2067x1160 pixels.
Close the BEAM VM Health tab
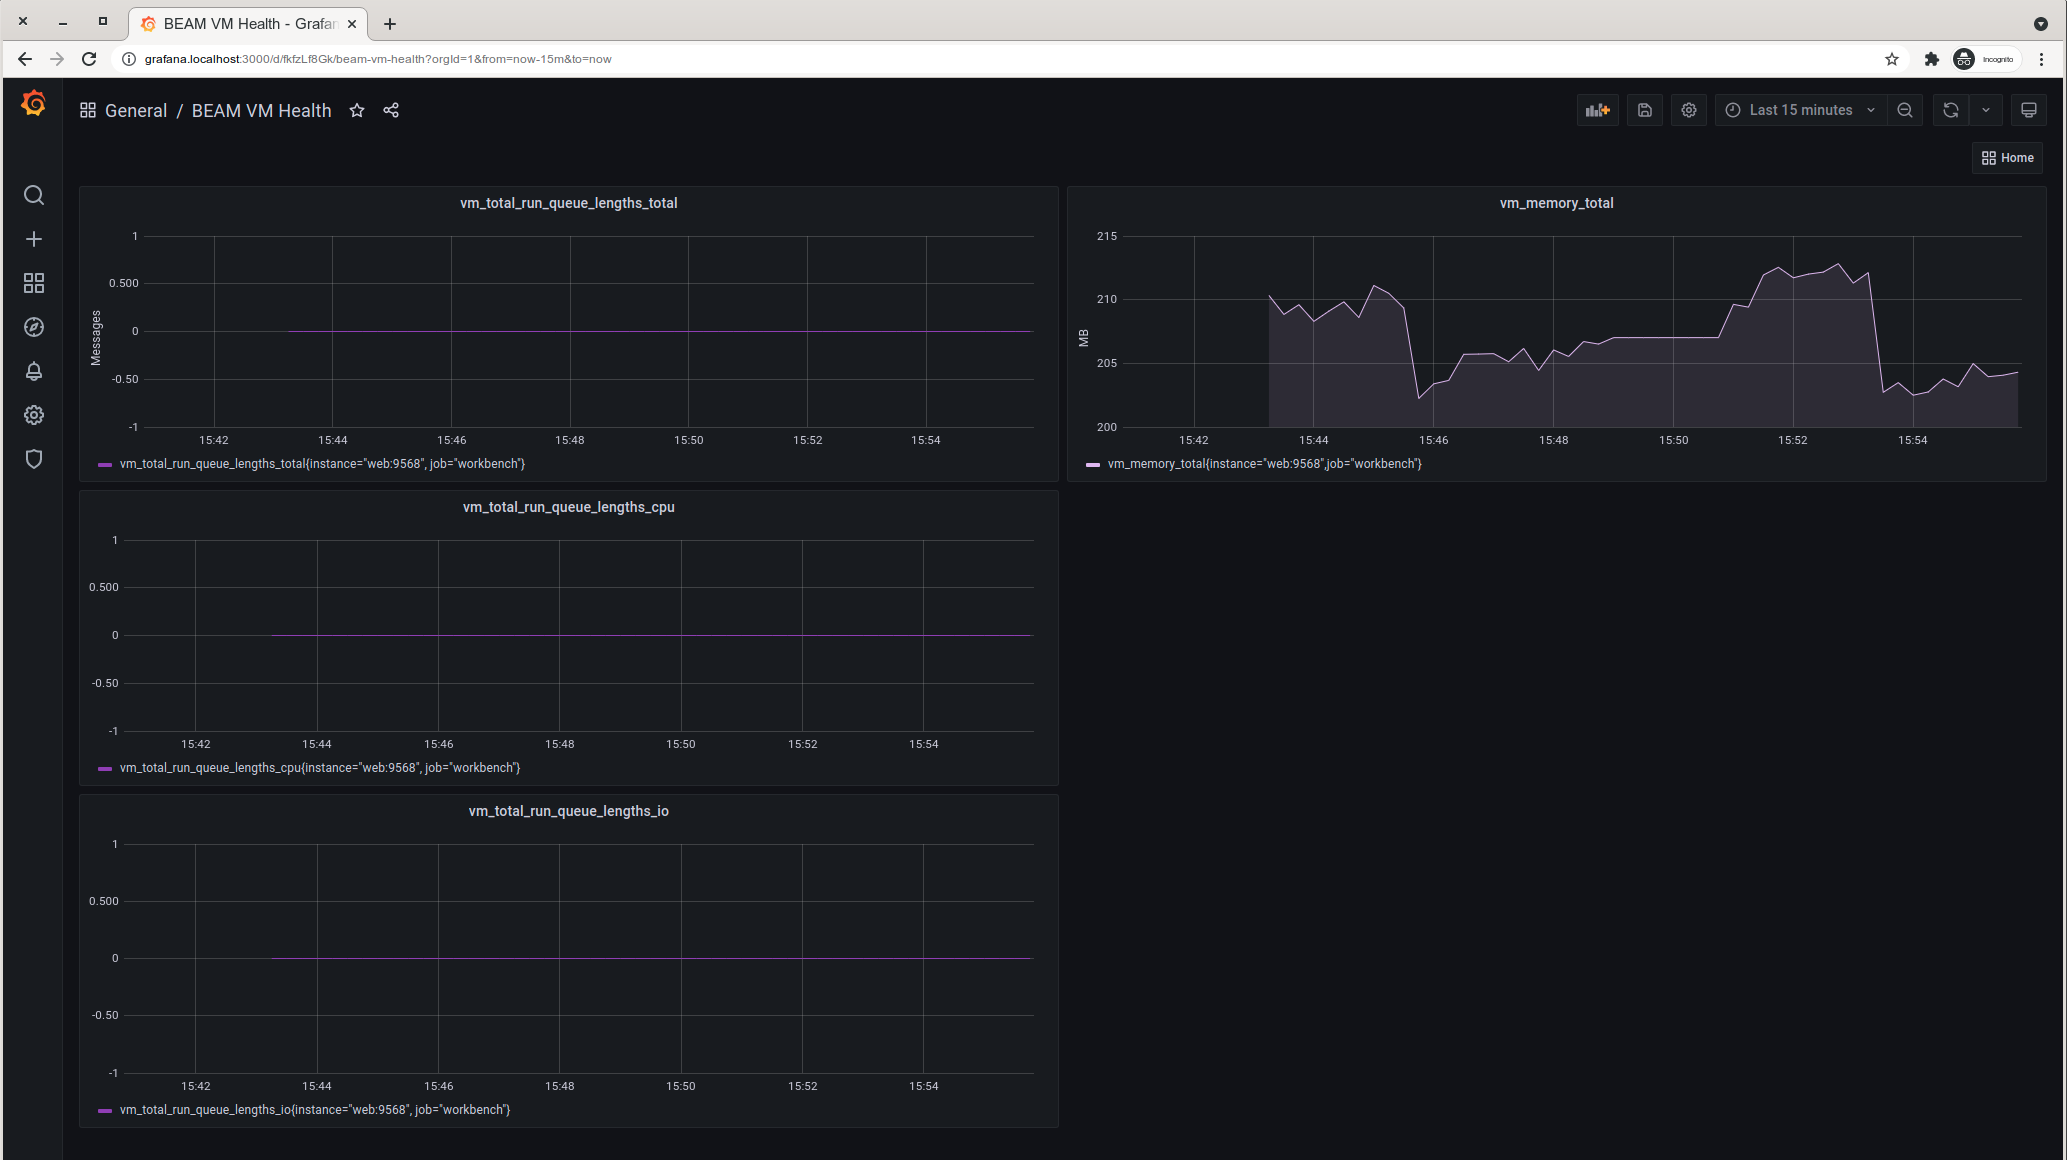352,24
